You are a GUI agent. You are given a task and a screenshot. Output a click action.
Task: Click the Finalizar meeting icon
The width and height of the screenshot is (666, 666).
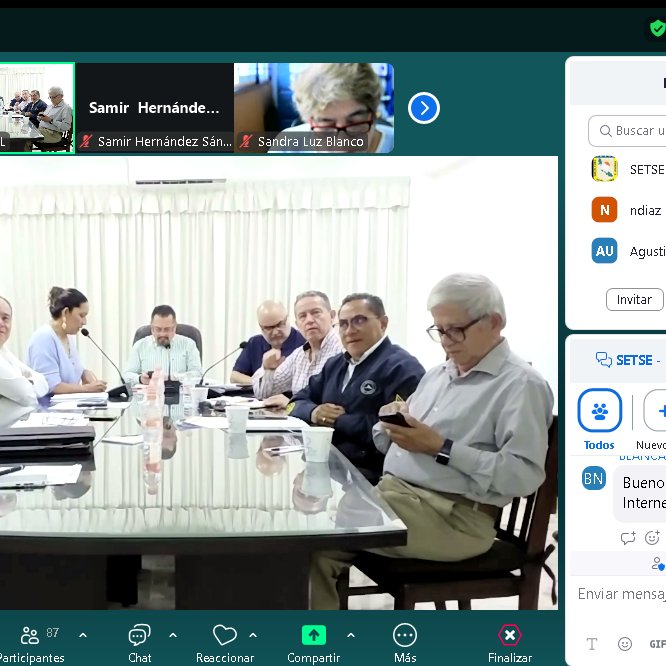pyautogui.click(x=510, y=635)
